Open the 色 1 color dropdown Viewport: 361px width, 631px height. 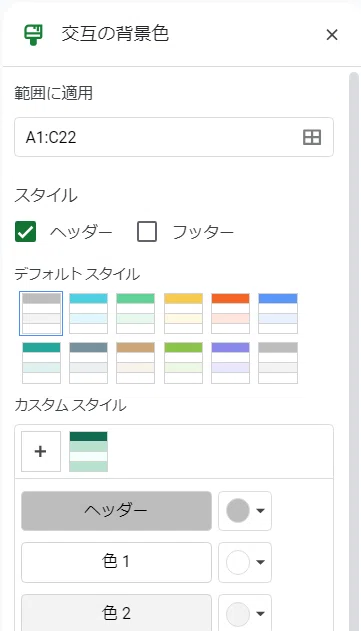coord(245,562)
